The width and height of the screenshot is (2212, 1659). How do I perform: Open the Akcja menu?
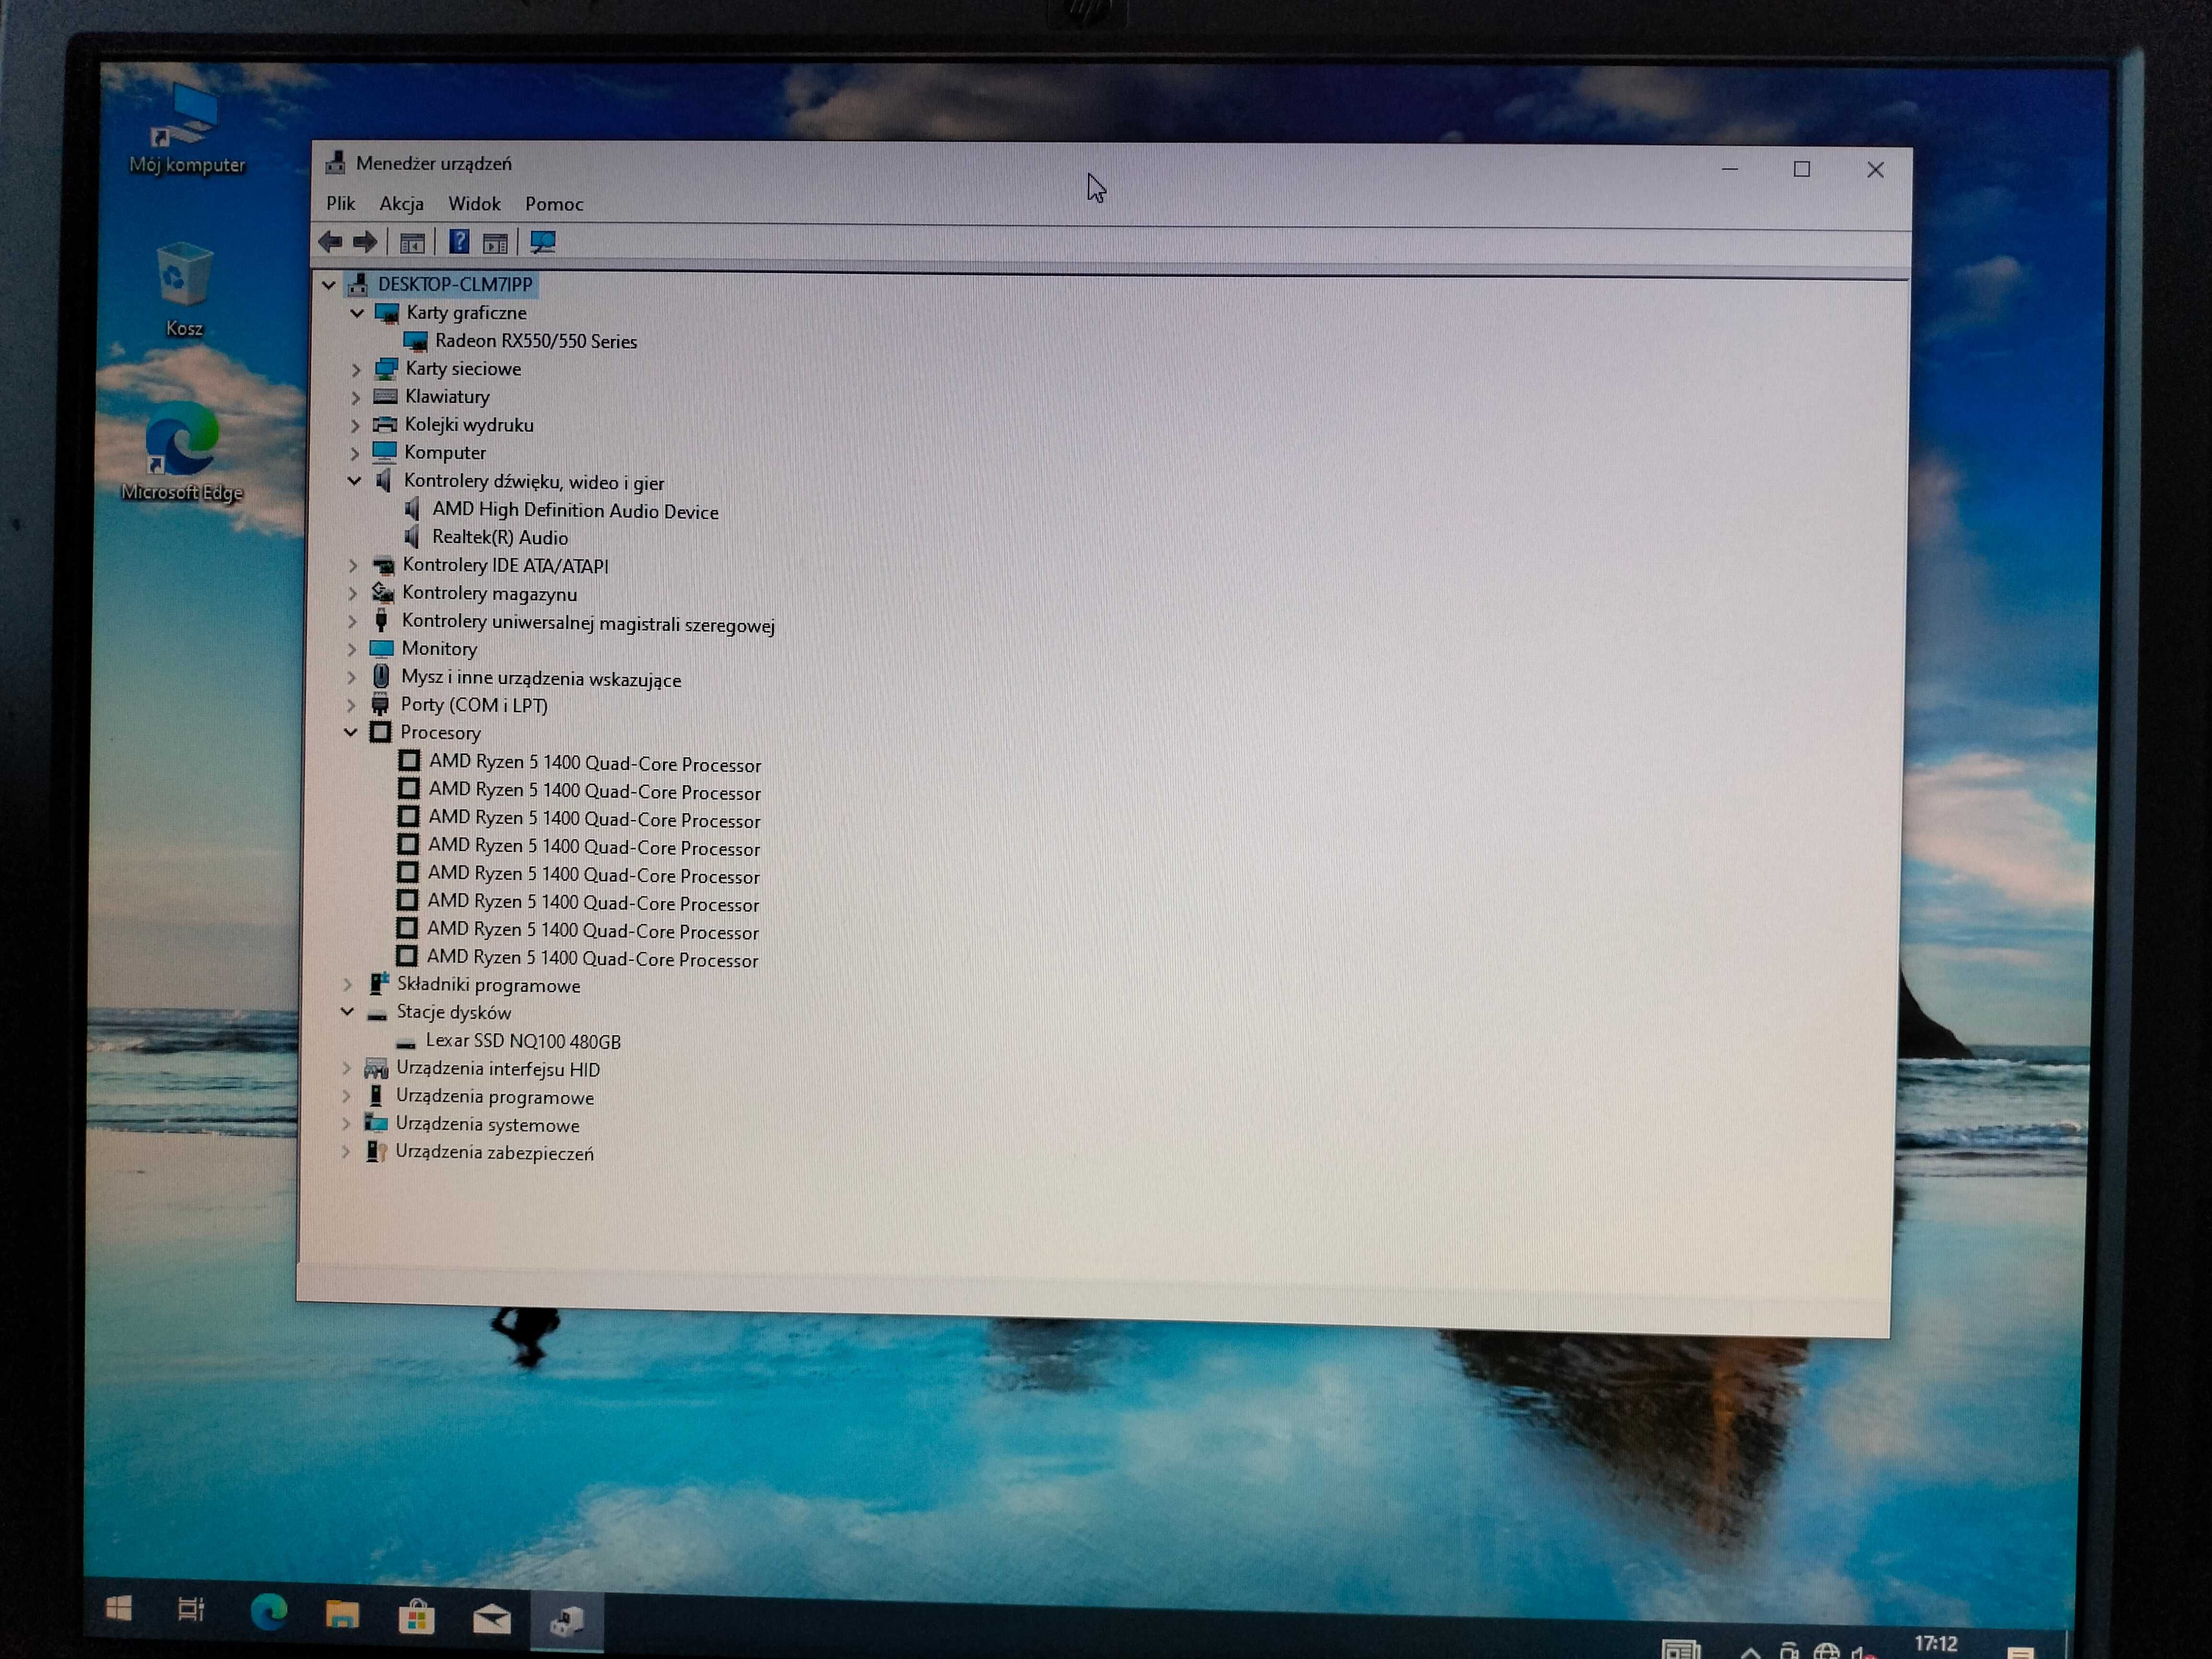(x=402, y=204)
